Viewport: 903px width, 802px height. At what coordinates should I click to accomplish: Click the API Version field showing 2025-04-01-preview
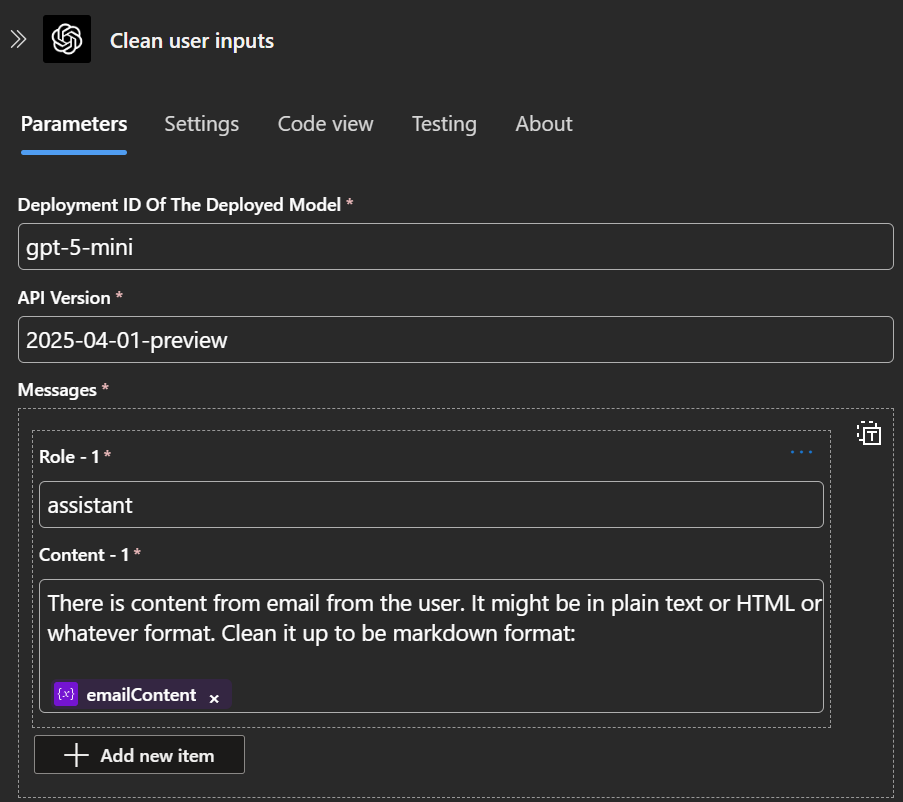point(456,340)
